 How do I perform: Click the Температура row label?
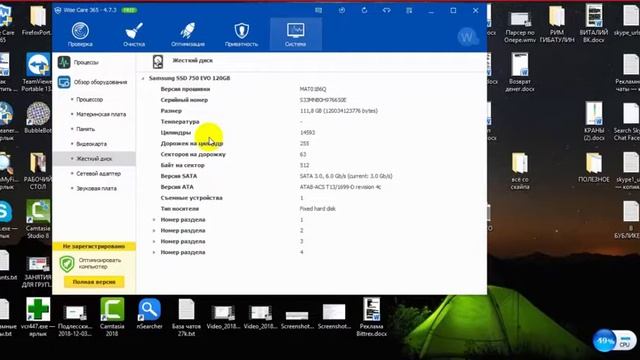(x=180, y=122)
